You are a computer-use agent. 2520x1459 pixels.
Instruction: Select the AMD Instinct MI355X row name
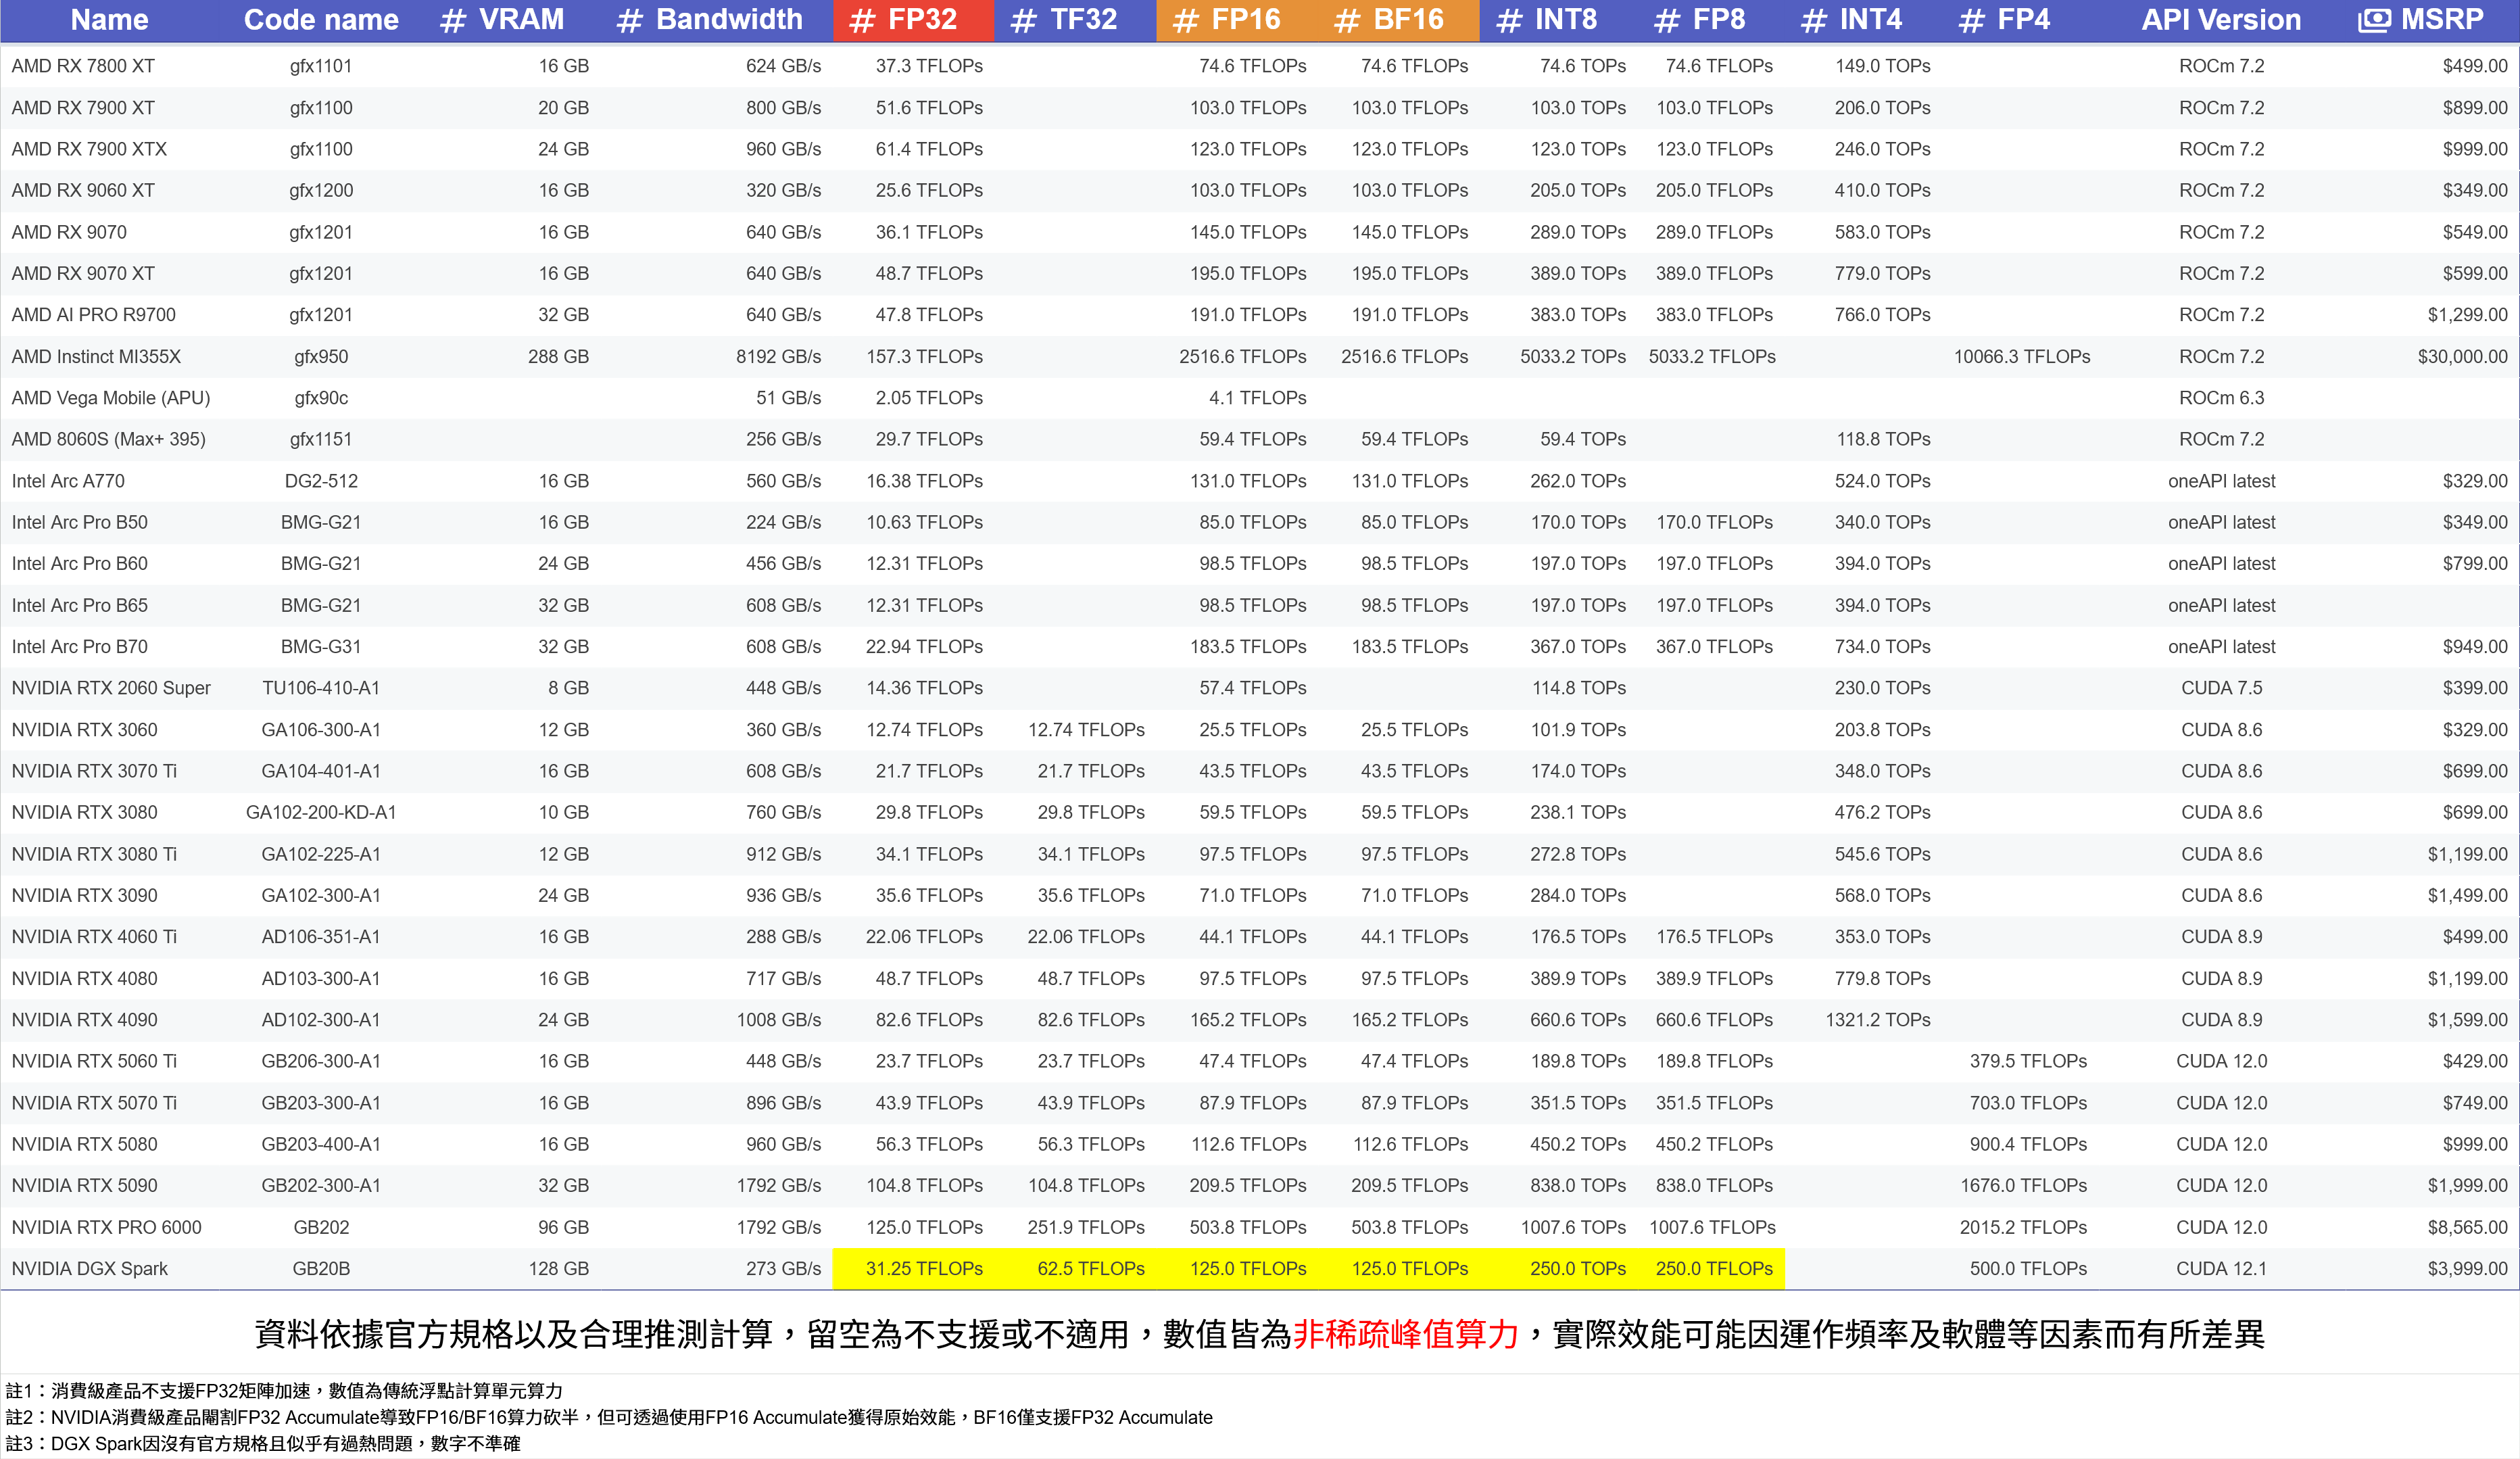point(96,357)
